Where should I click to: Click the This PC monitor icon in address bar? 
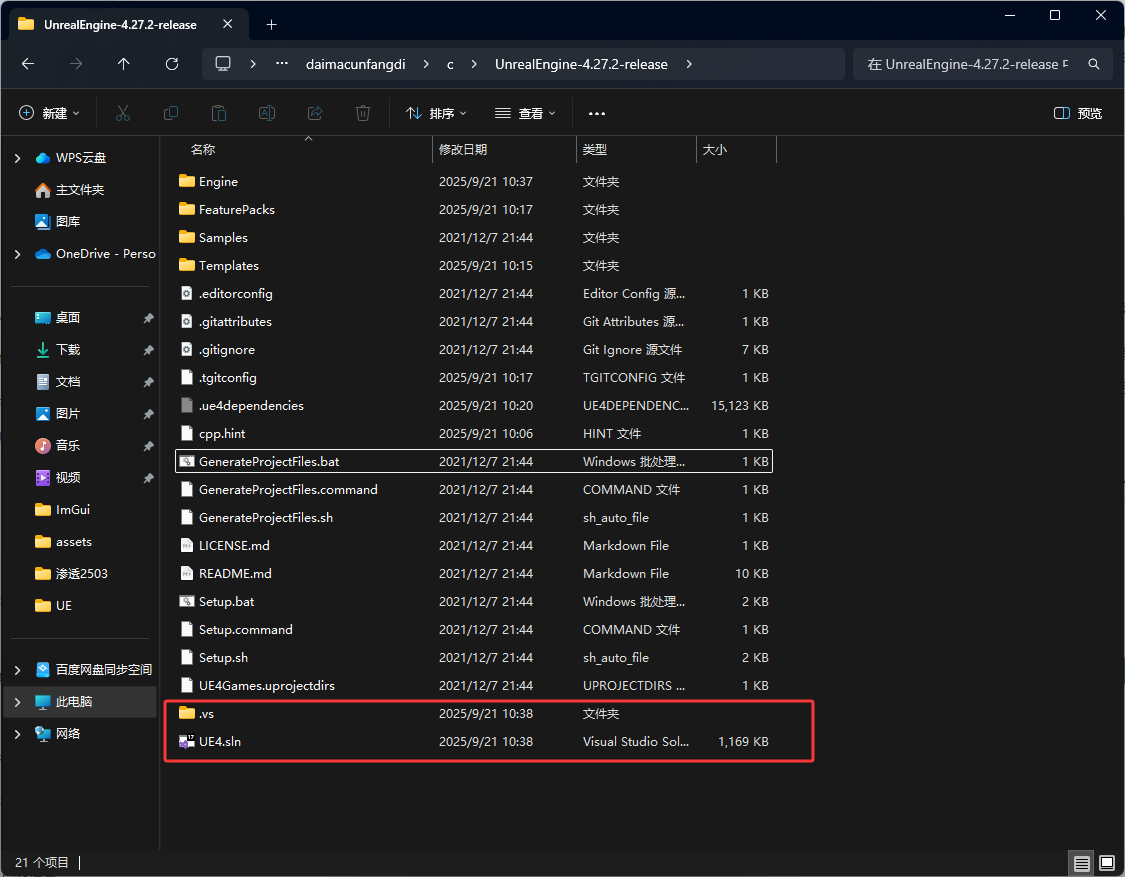click(223, 63)
